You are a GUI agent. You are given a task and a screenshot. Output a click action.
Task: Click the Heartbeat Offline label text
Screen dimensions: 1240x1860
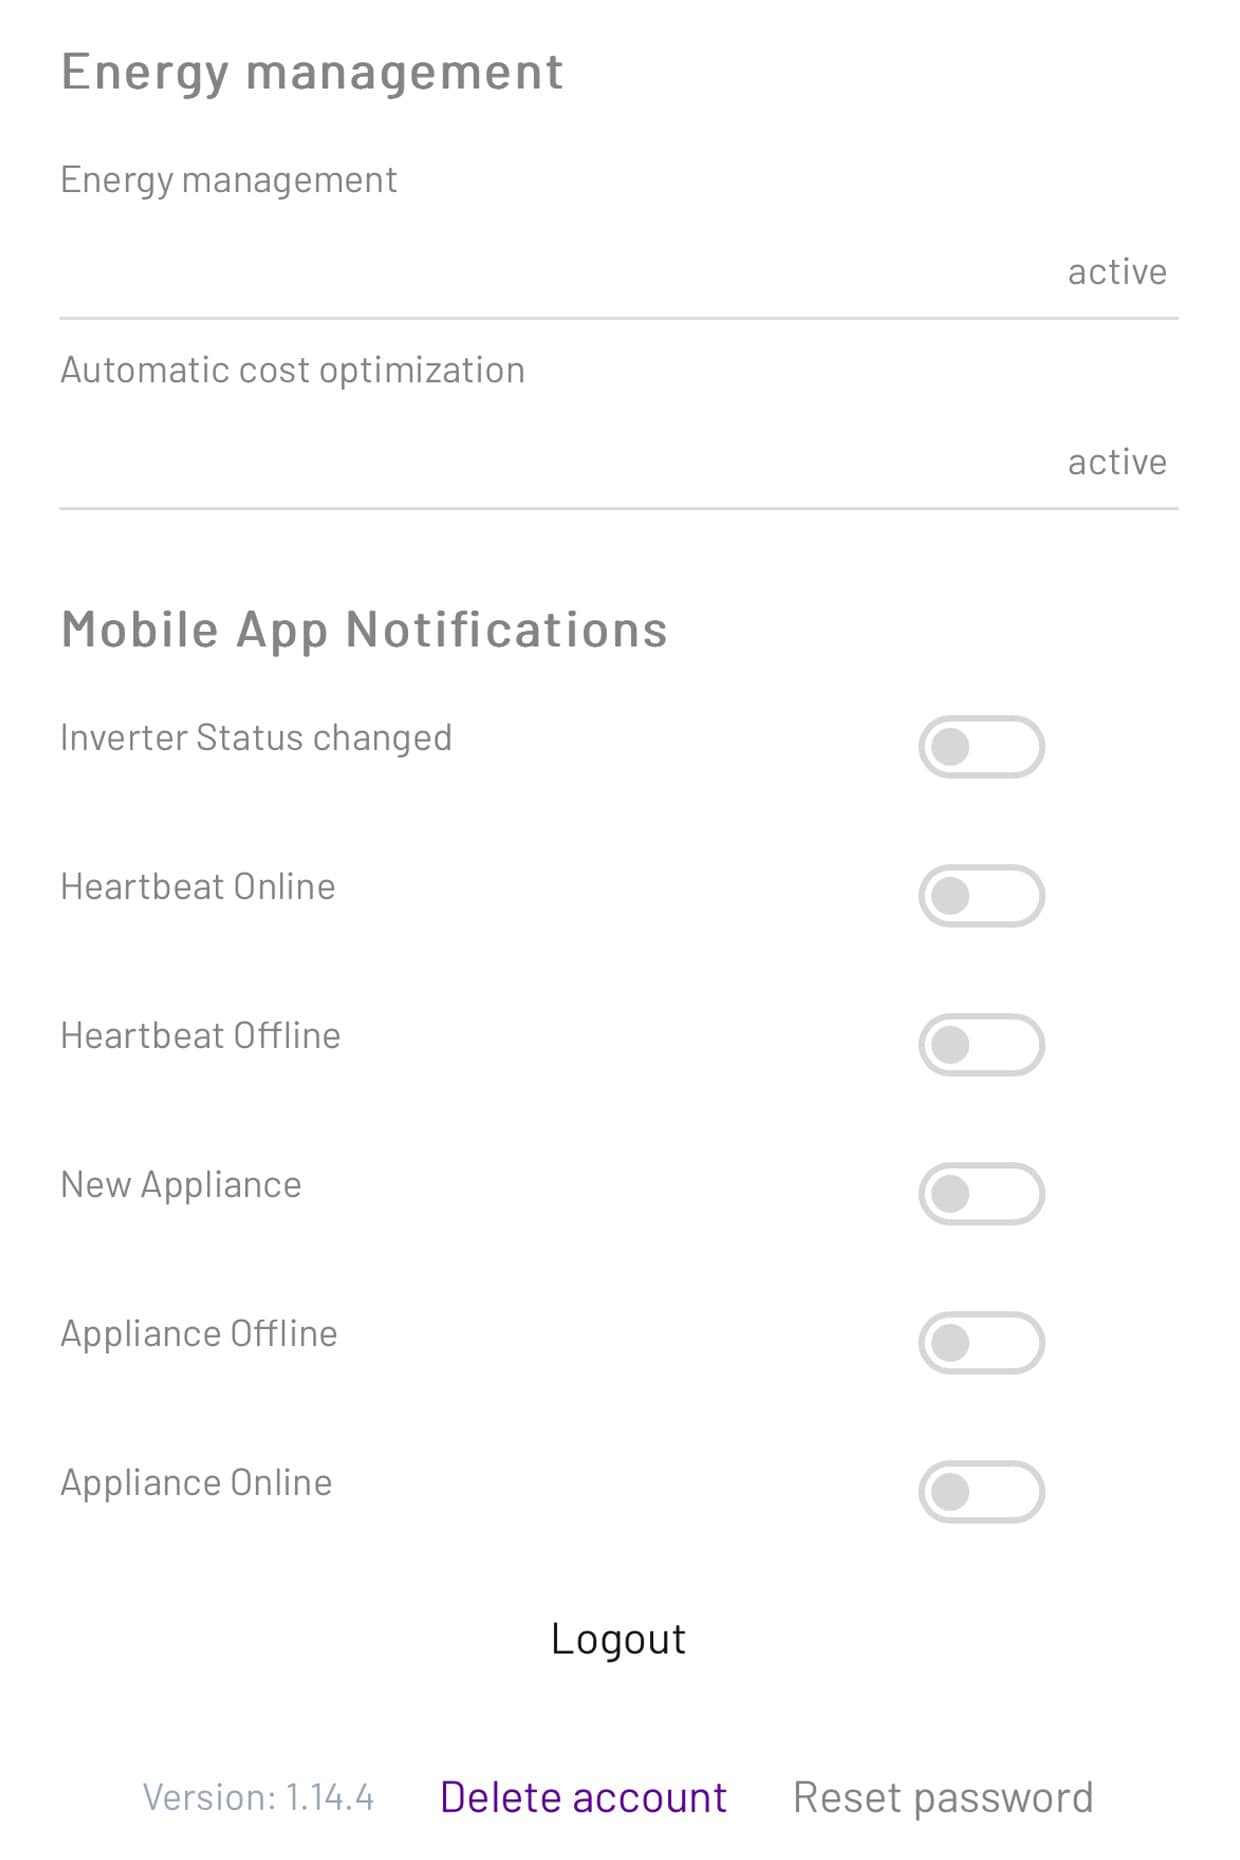pyautogui.click(x=200, y=1036)
